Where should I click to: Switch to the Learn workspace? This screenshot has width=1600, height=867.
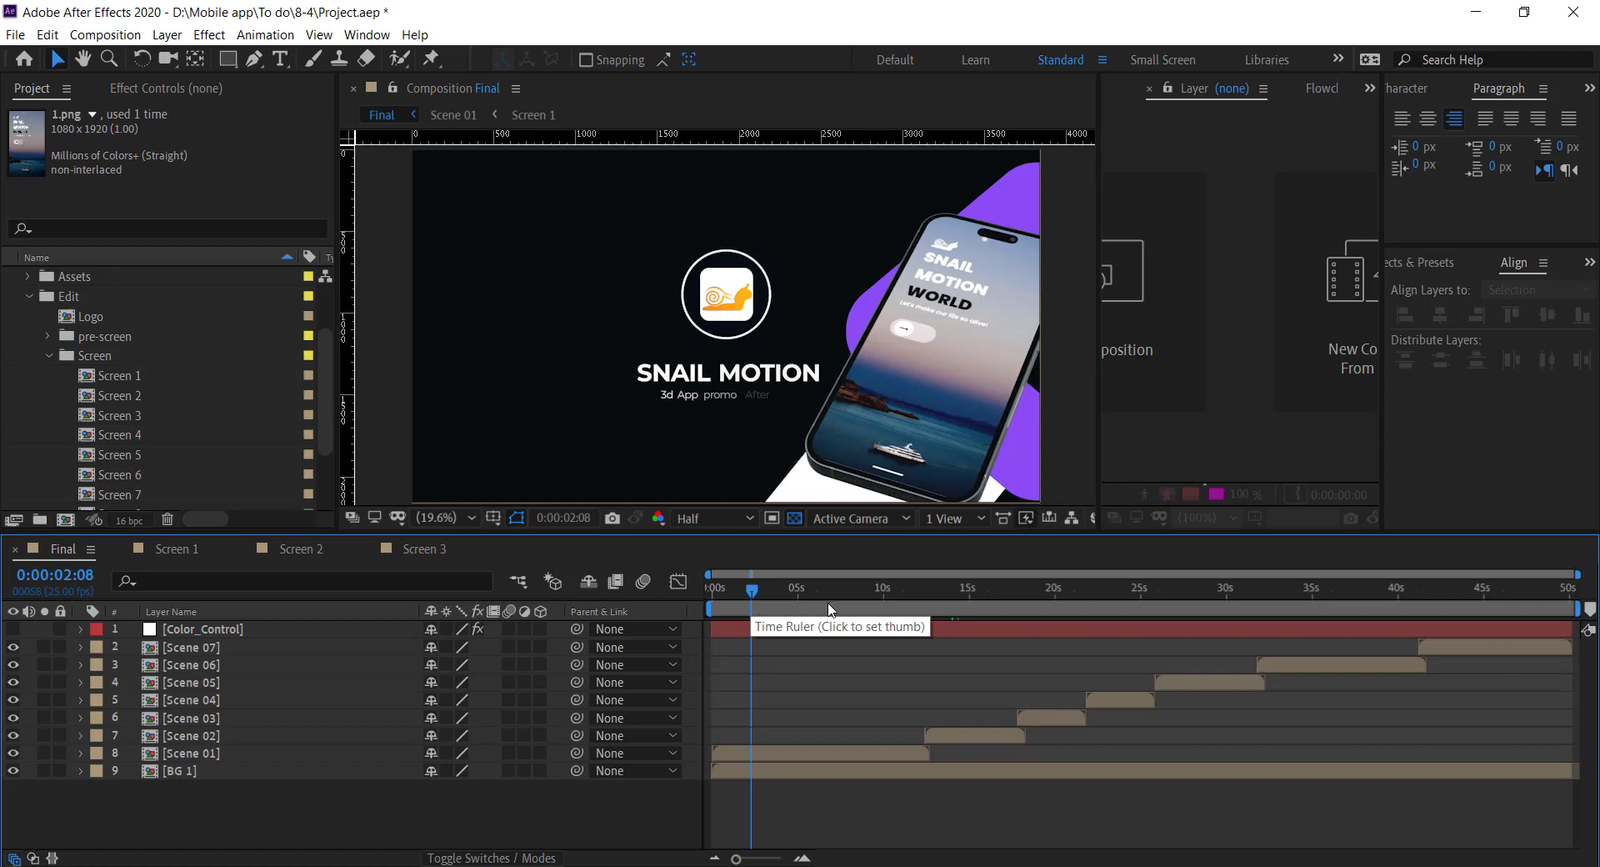(976, 60)
